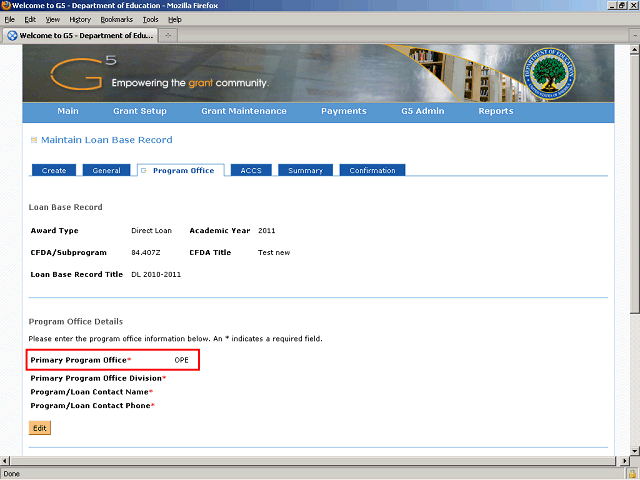Click the title value DL 2010-2011
640x480 pixels.
pos(156,275)
